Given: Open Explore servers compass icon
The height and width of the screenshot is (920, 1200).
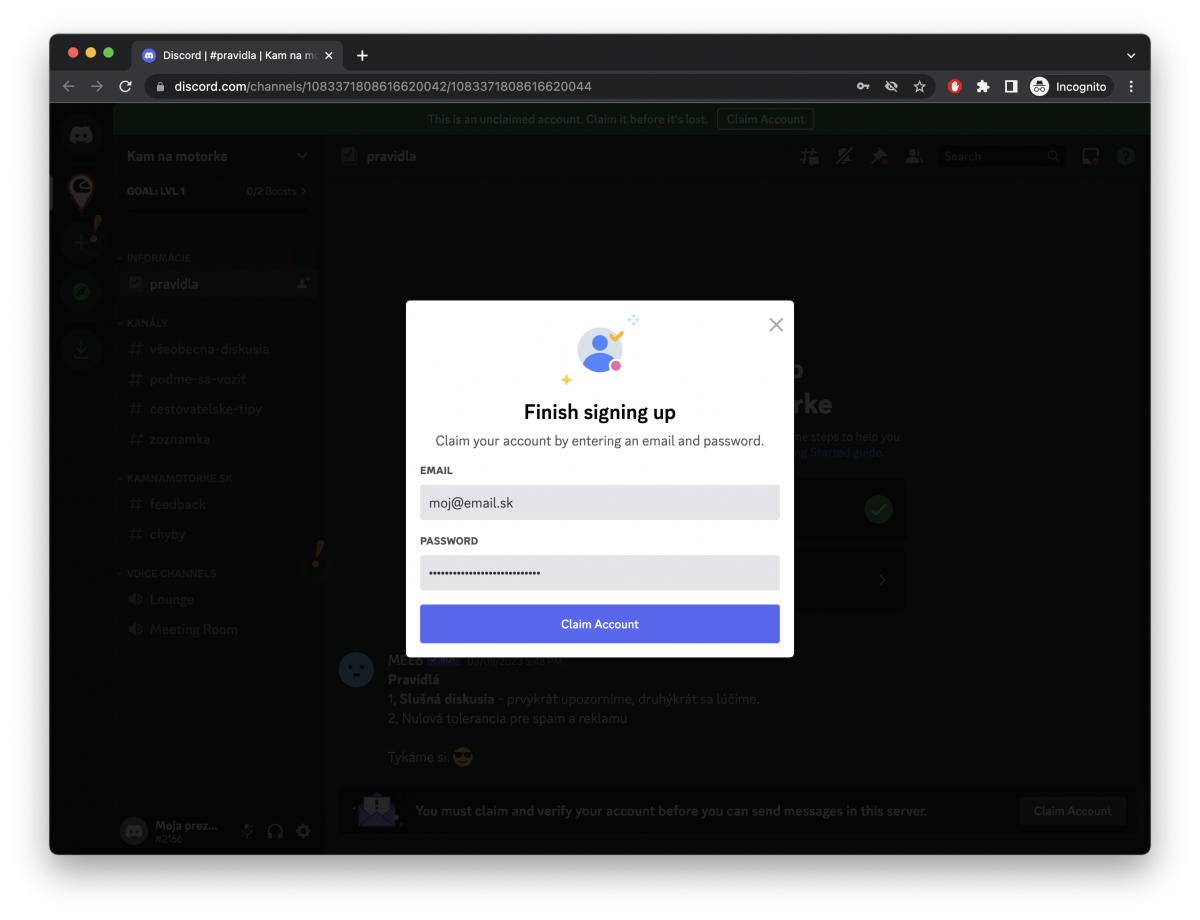Looking at the screenshot, I should point(81,292).
